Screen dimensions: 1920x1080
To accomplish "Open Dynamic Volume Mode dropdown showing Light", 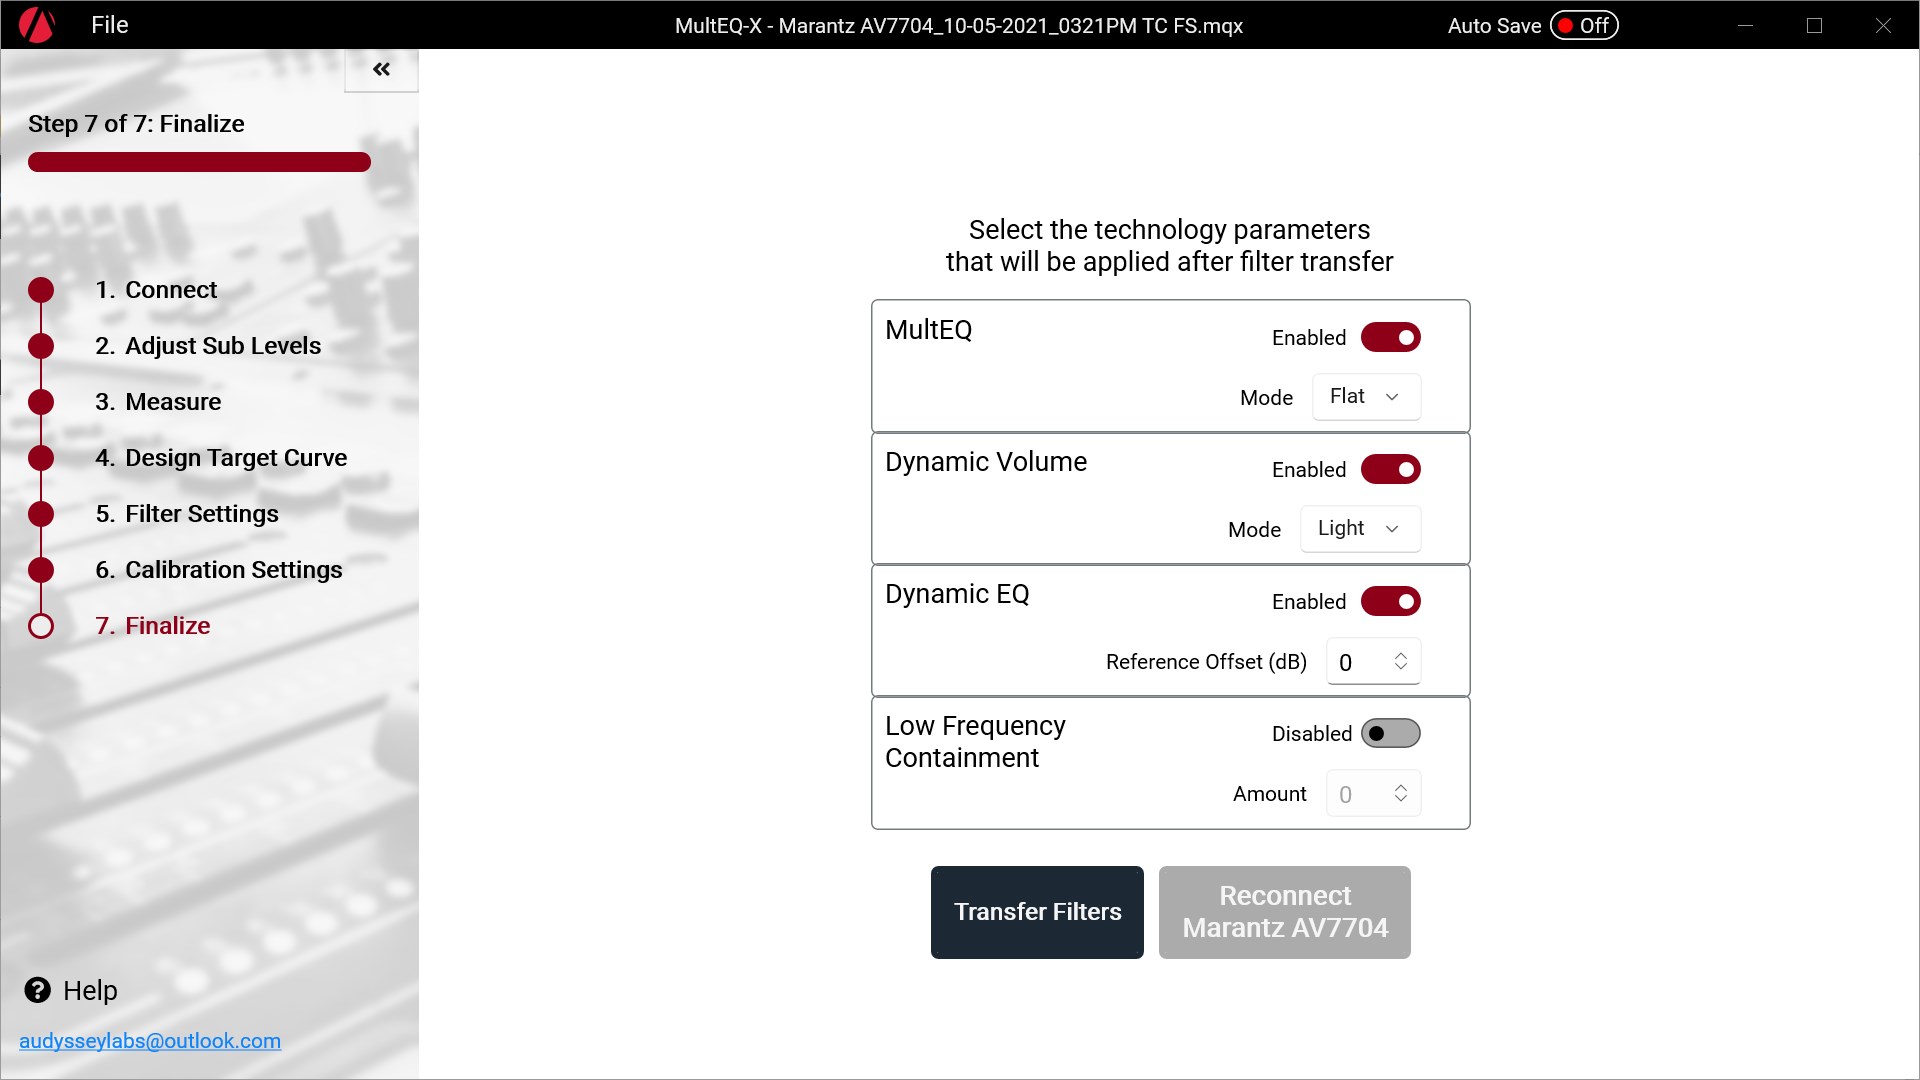I will point(1359,529).
